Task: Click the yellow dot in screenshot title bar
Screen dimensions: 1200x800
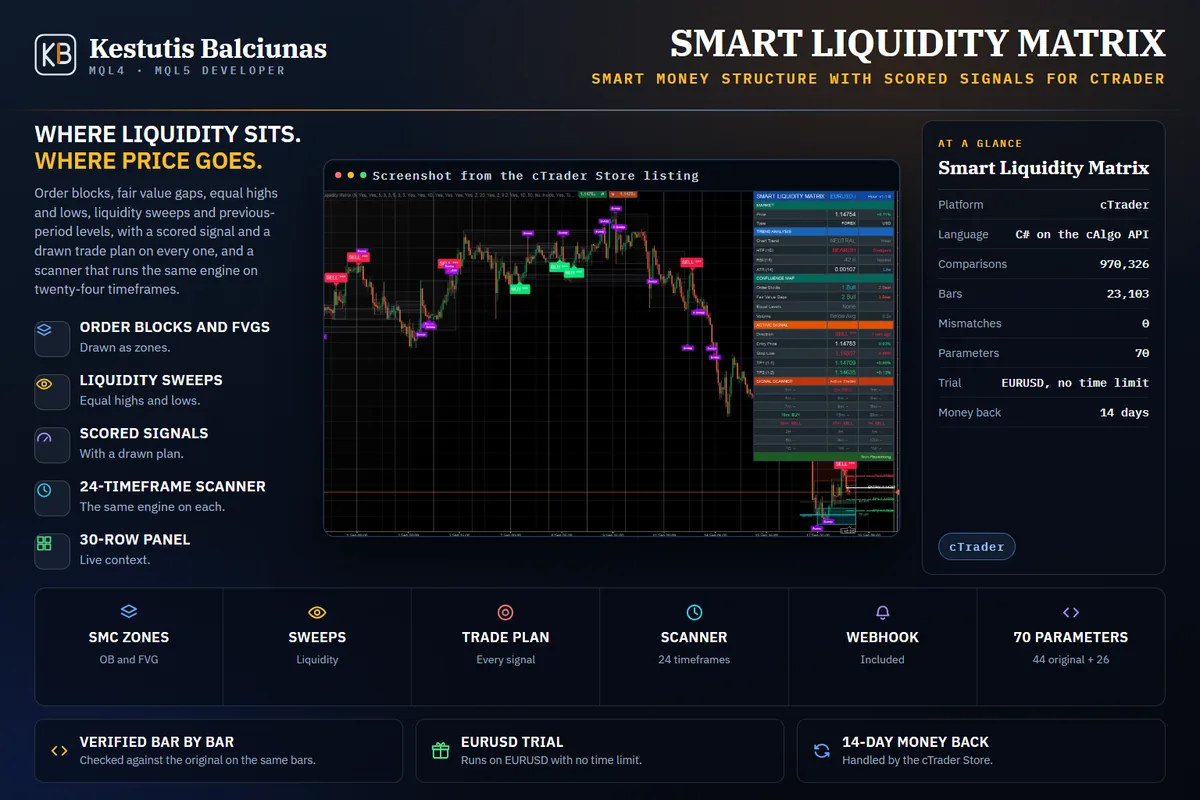Action: [351, 175]
